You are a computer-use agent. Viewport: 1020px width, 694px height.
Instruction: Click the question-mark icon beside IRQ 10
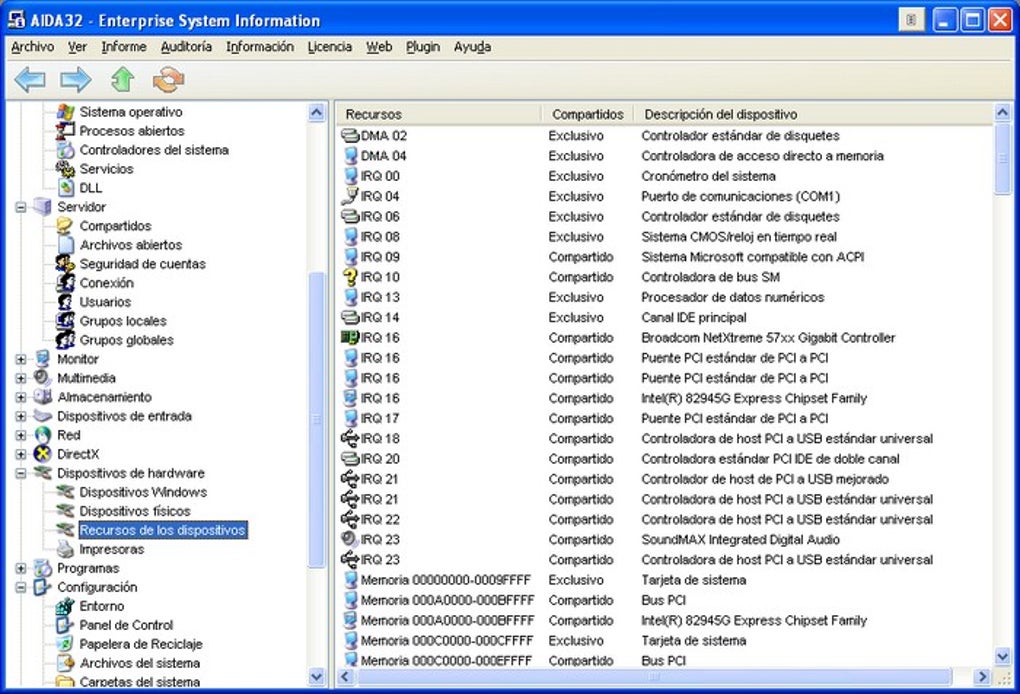pyautogui.click(x=350, y=277)
